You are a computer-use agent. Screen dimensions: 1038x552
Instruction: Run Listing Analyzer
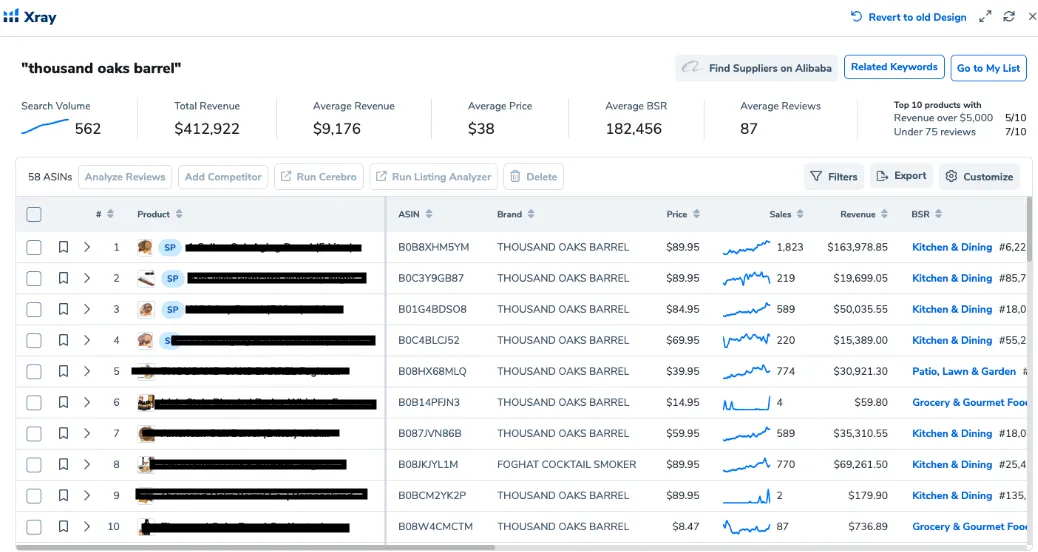click(433, 177)
